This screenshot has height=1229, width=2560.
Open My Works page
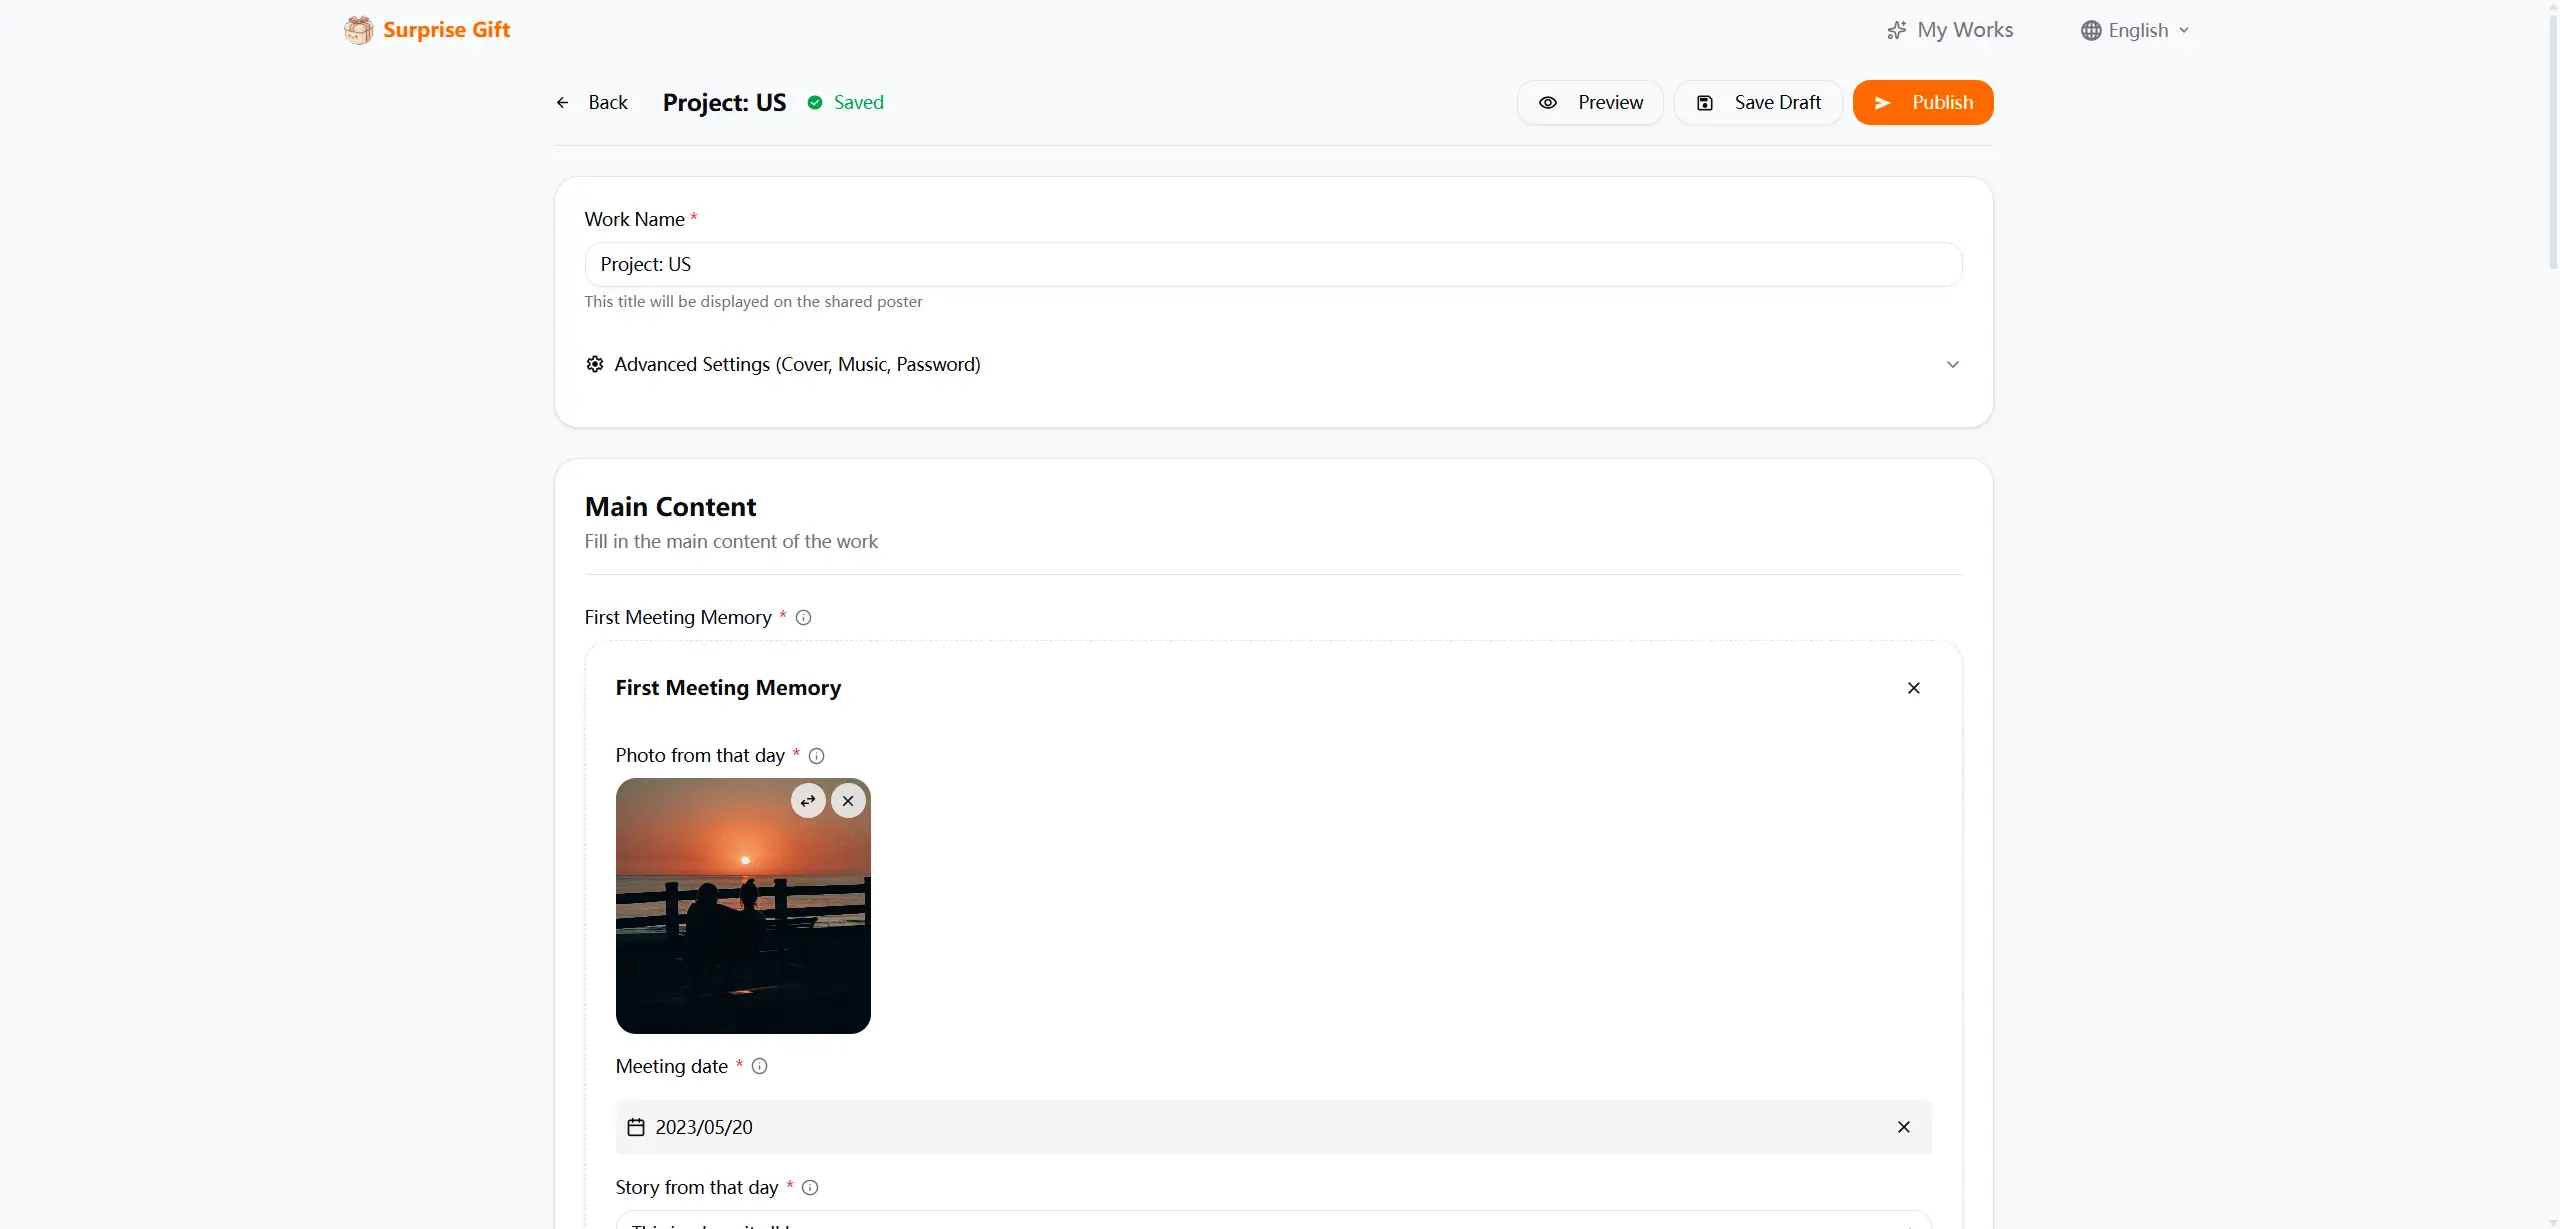click(1950, 31)
